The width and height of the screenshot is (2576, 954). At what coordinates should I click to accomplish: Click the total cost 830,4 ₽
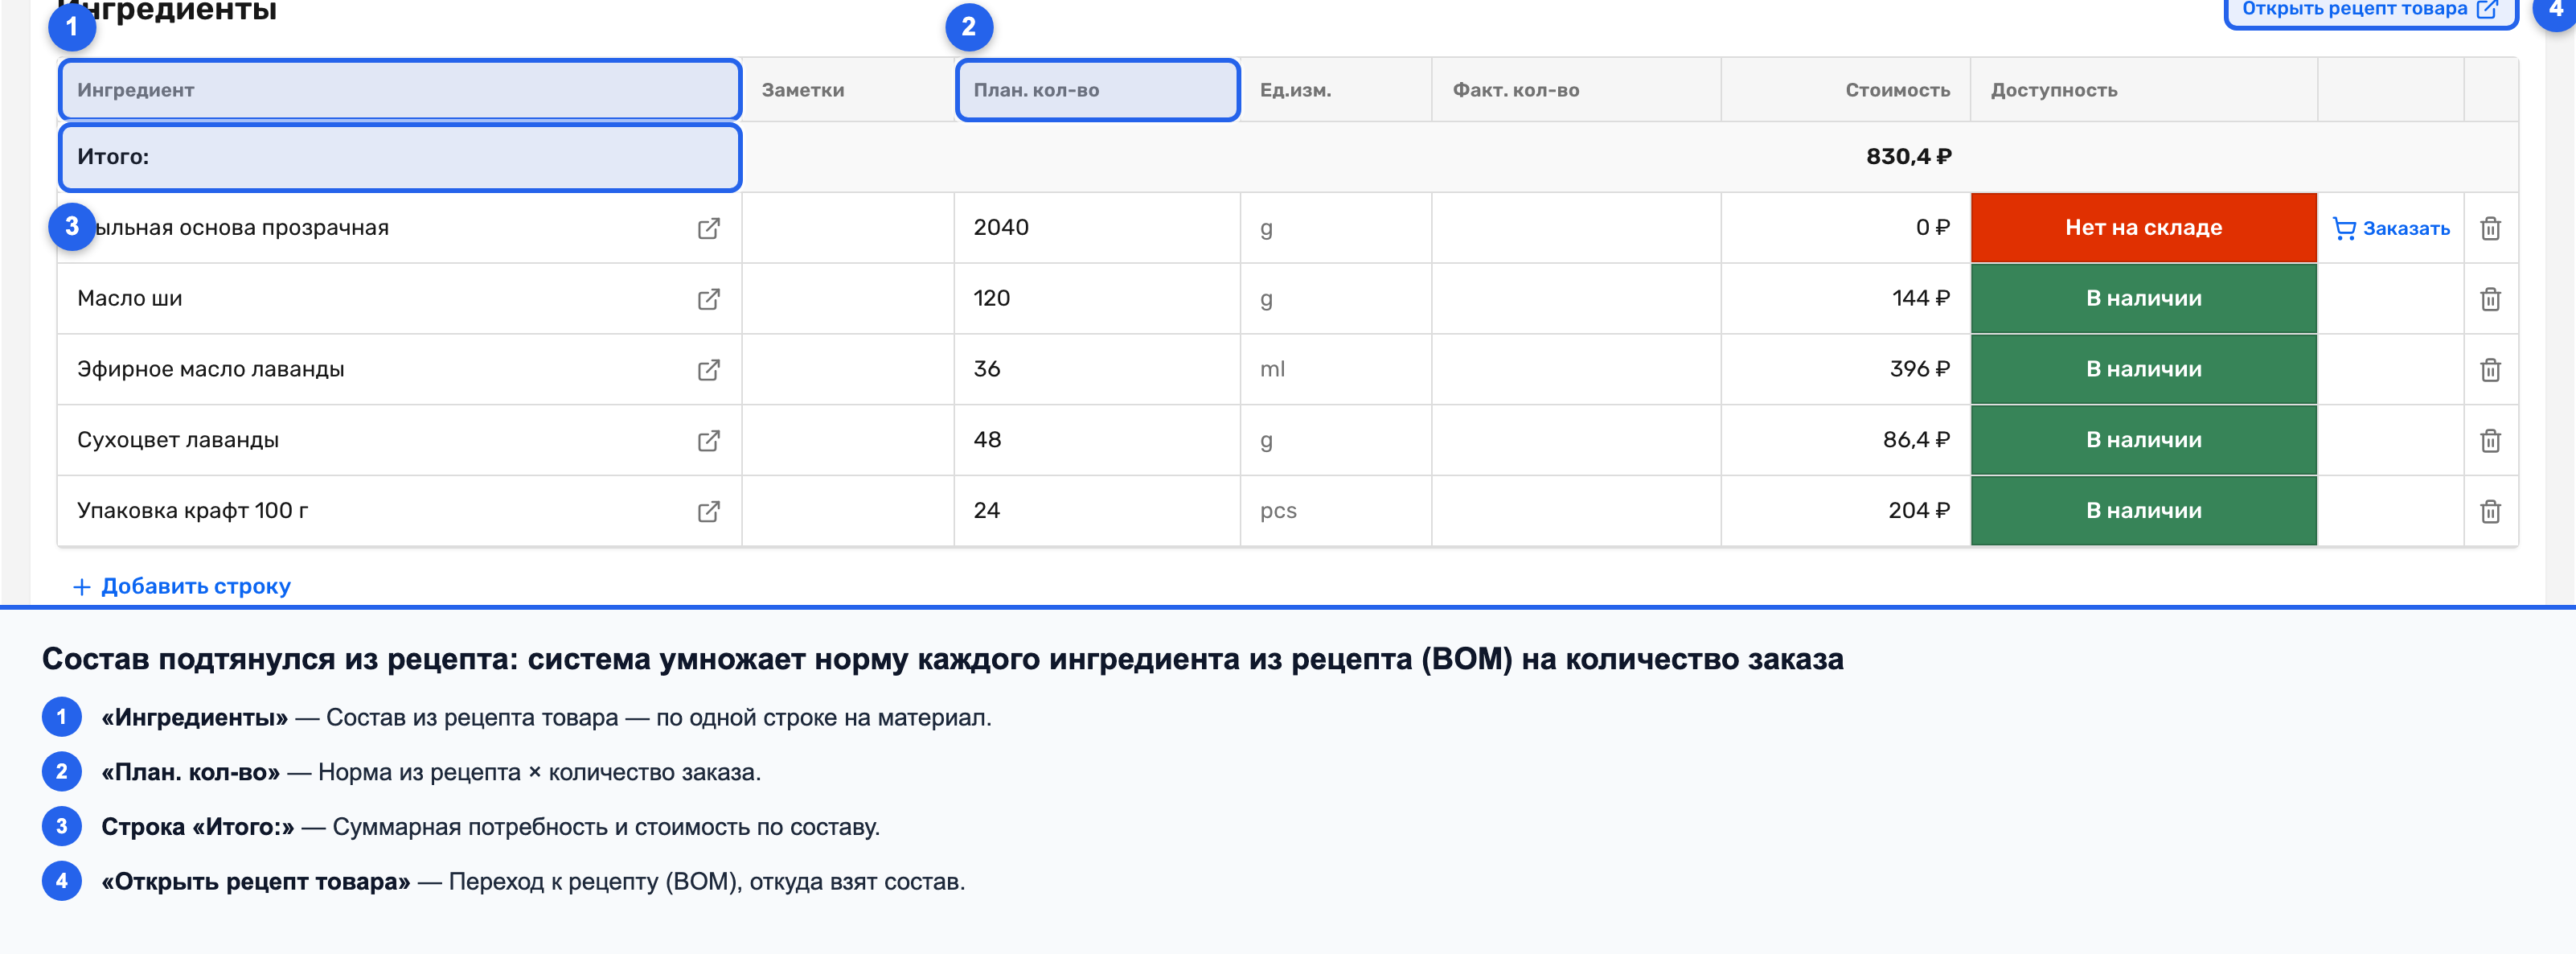(x=1908, y=157)
